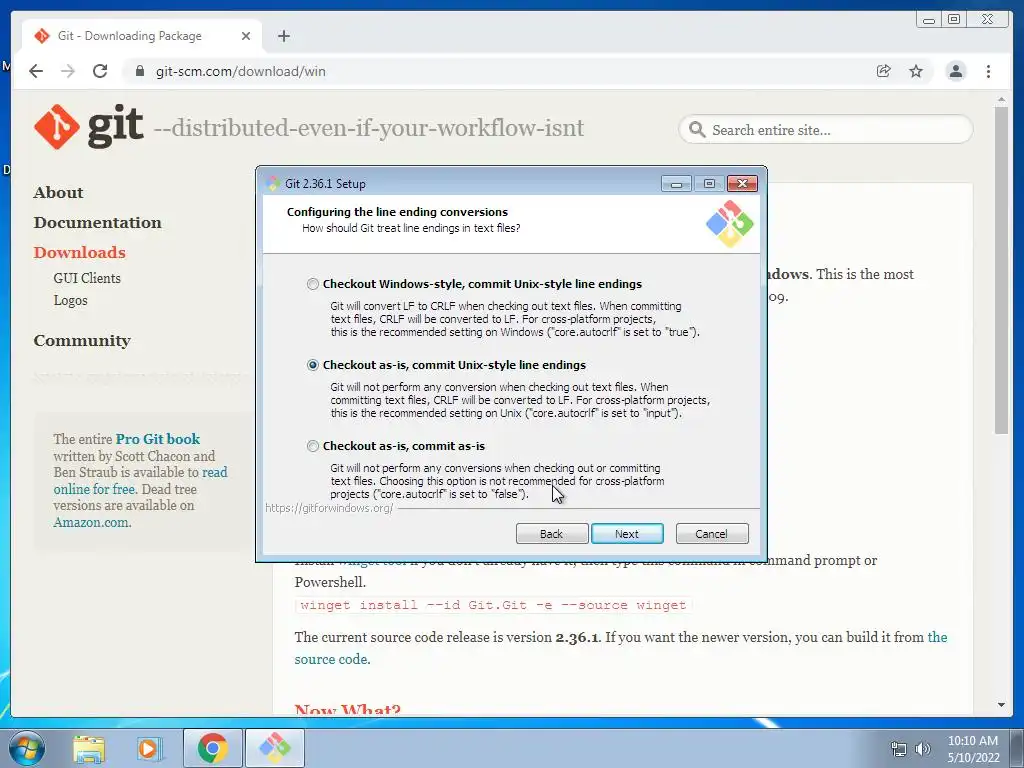
Task: Open the source code link
Action: [331, 659]
